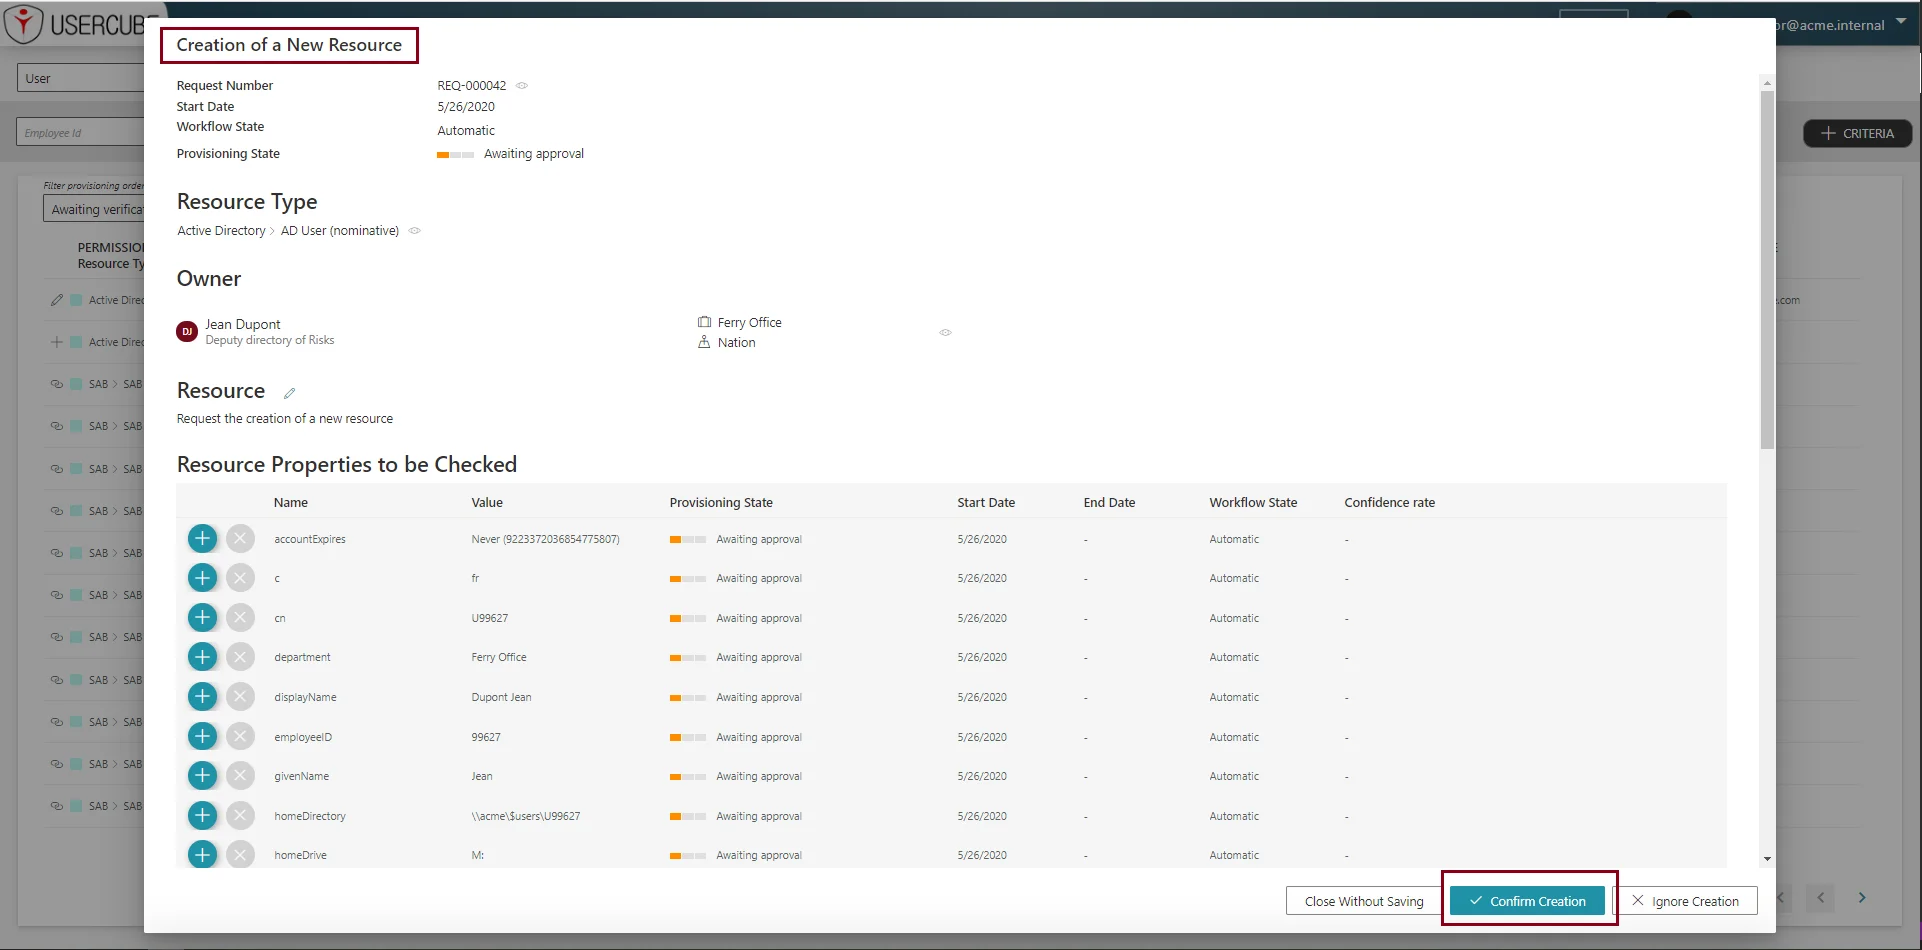Go to previous page arrow in background list

pos(1821,898)
